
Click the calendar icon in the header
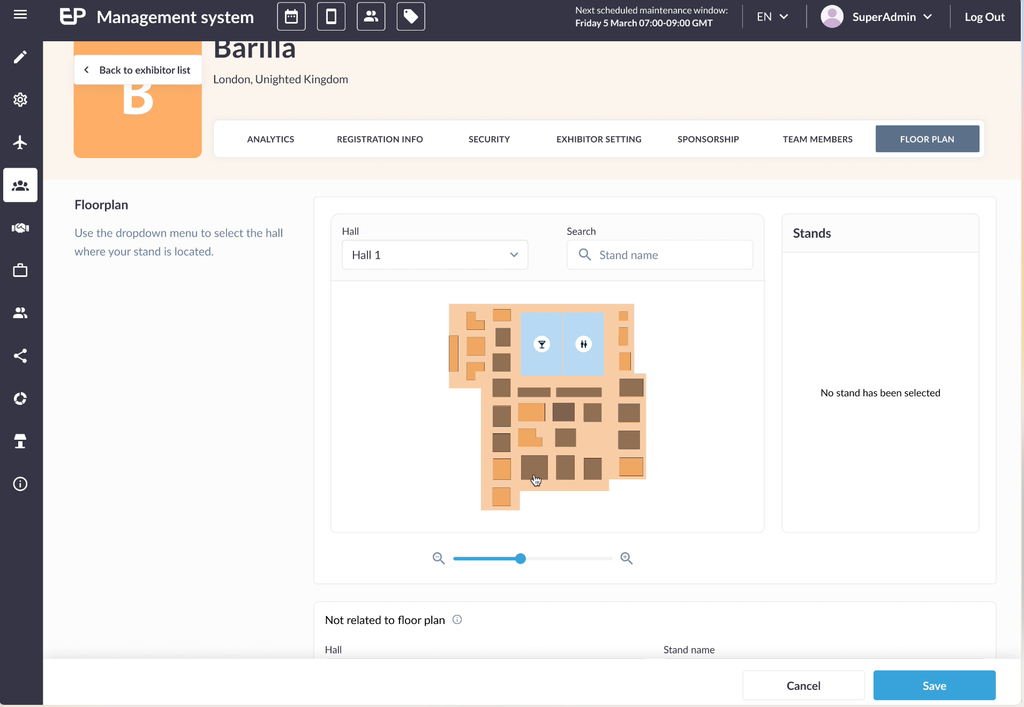(x=291, y=17)
